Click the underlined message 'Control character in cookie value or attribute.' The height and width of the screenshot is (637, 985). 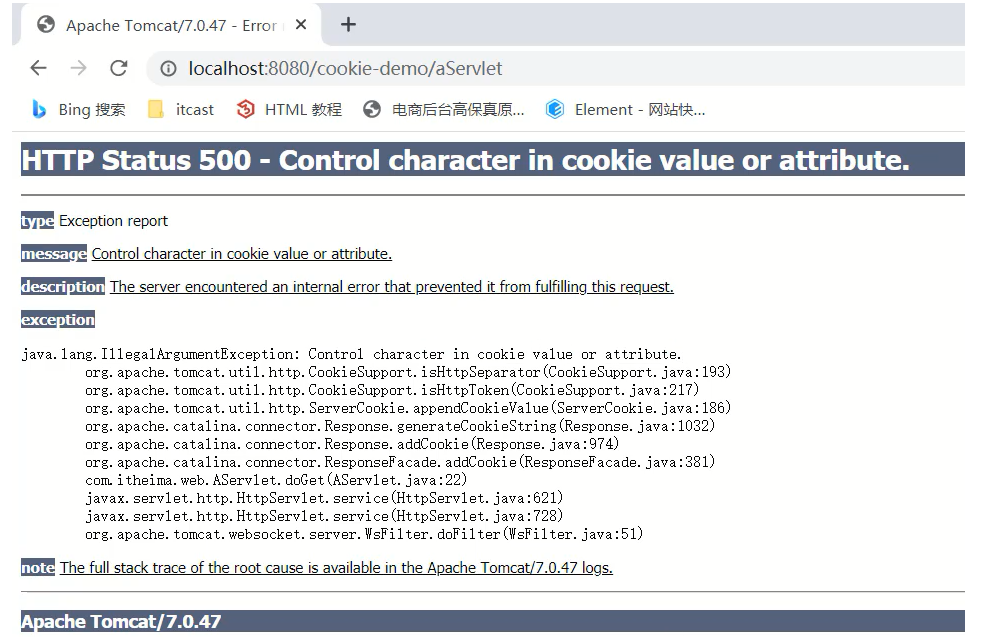pos(242,254)
